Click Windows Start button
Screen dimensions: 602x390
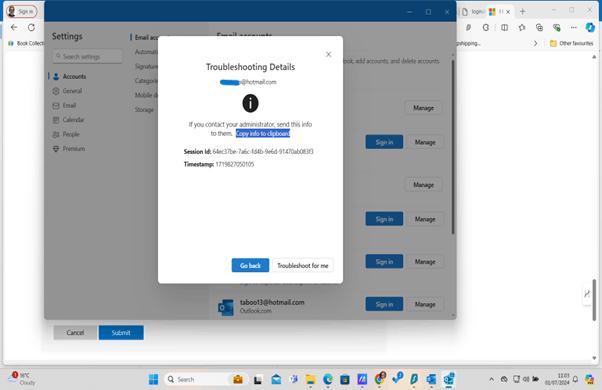[x=153, y=379]
